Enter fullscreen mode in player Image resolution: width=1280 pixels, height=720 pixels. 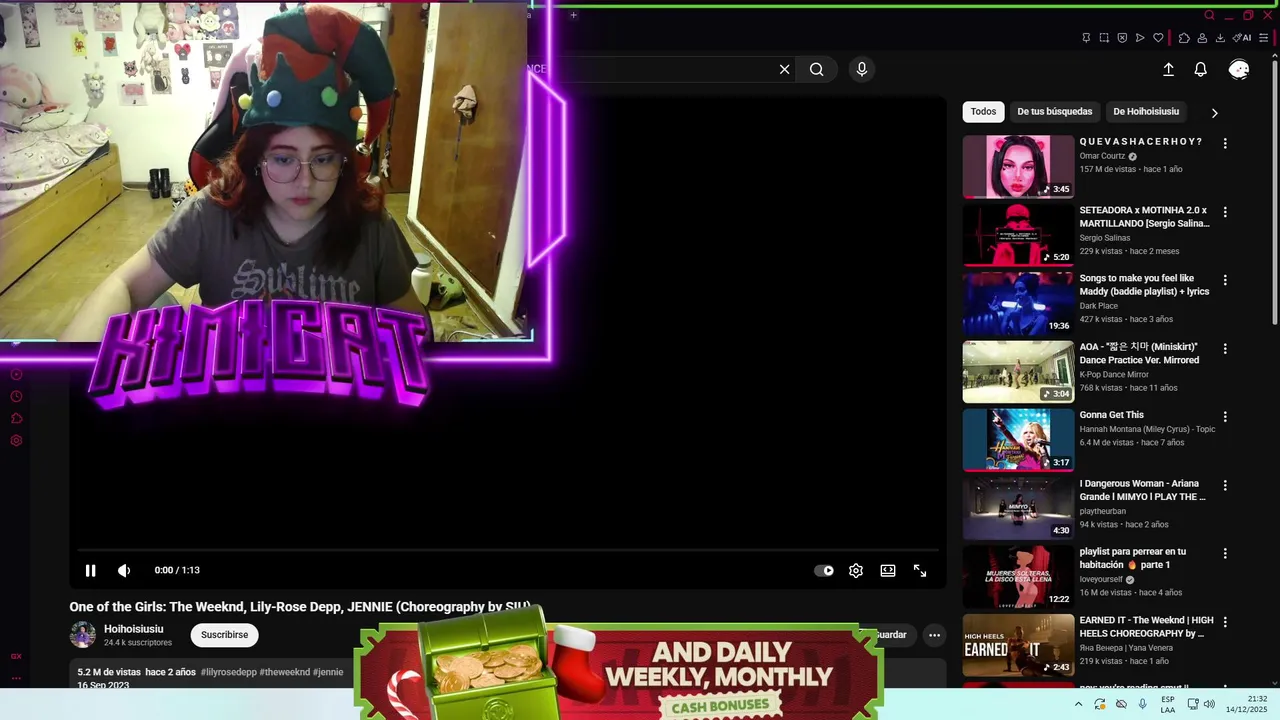point(920,570)
